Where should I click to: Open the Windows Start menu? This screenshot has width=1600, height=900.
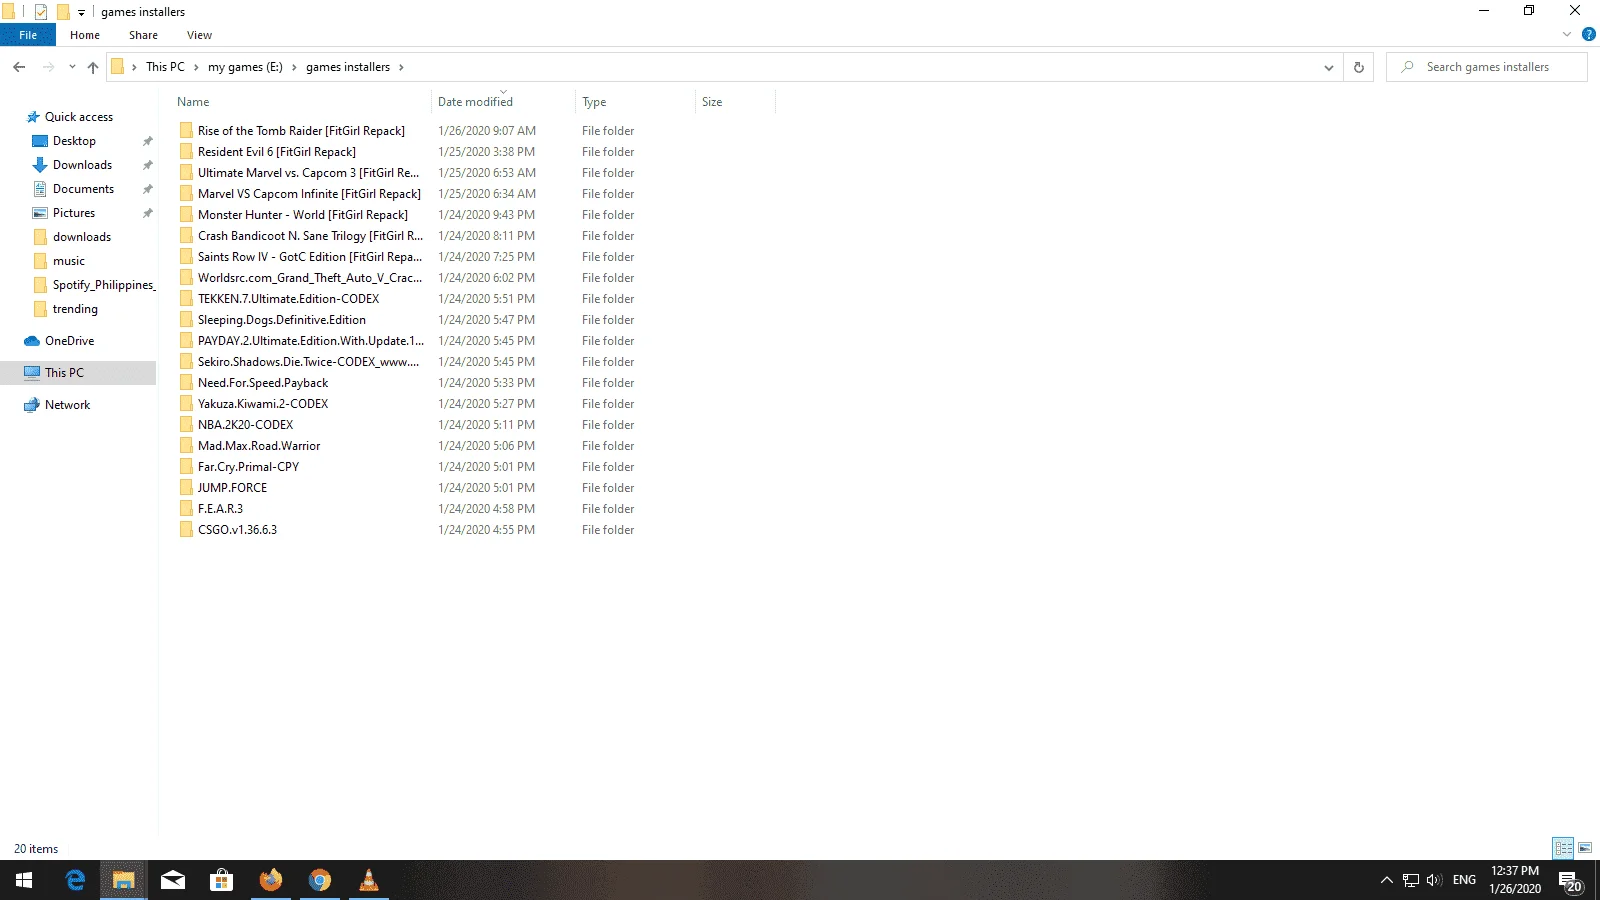pyautogui.click(x=24, y=880)
